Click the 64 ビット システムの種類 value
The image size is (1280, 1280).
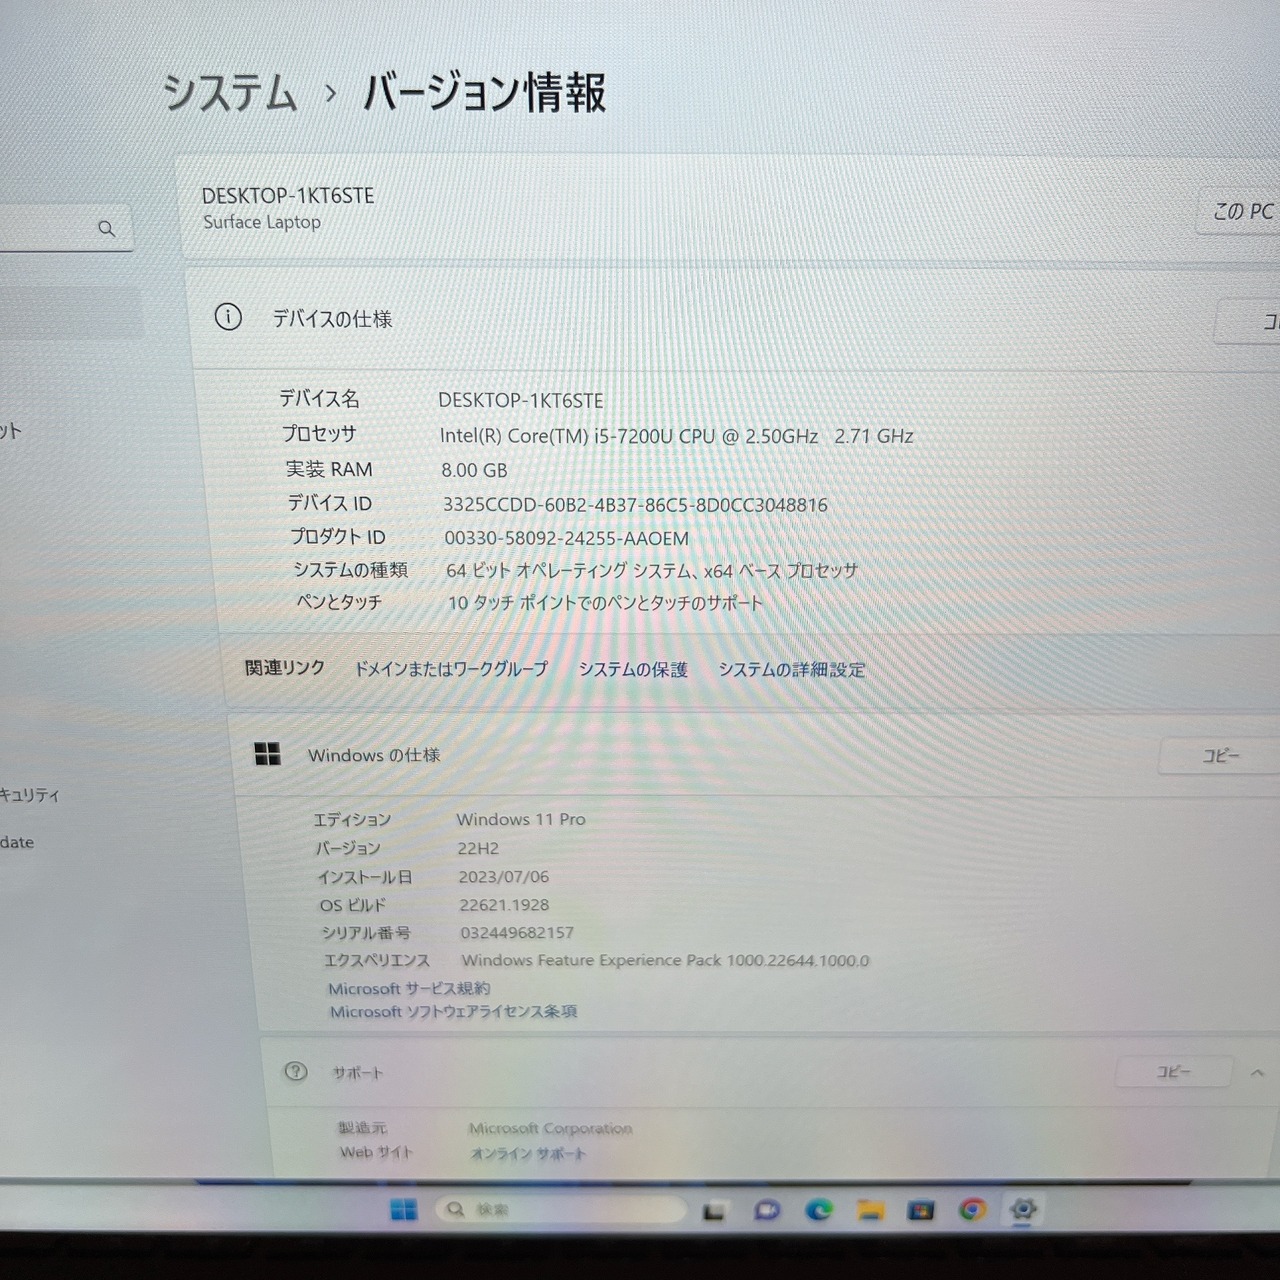tap(652, 571)
